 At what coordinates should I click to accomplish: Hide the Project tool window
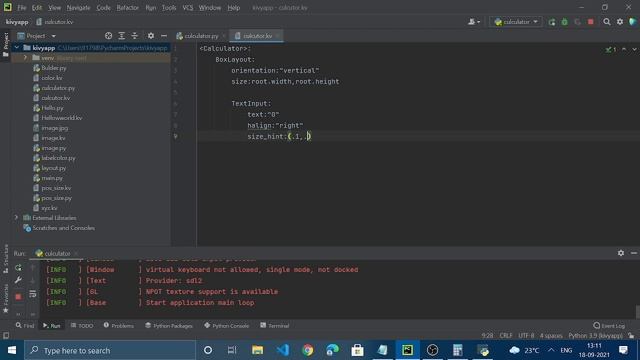point(164,36)
